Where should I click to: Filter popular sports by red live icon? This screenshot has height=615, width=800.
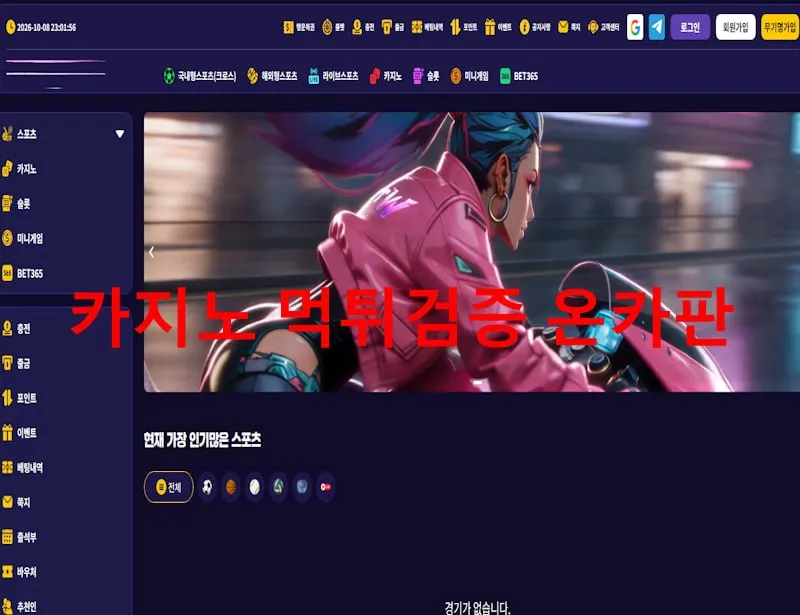(326, 487)
